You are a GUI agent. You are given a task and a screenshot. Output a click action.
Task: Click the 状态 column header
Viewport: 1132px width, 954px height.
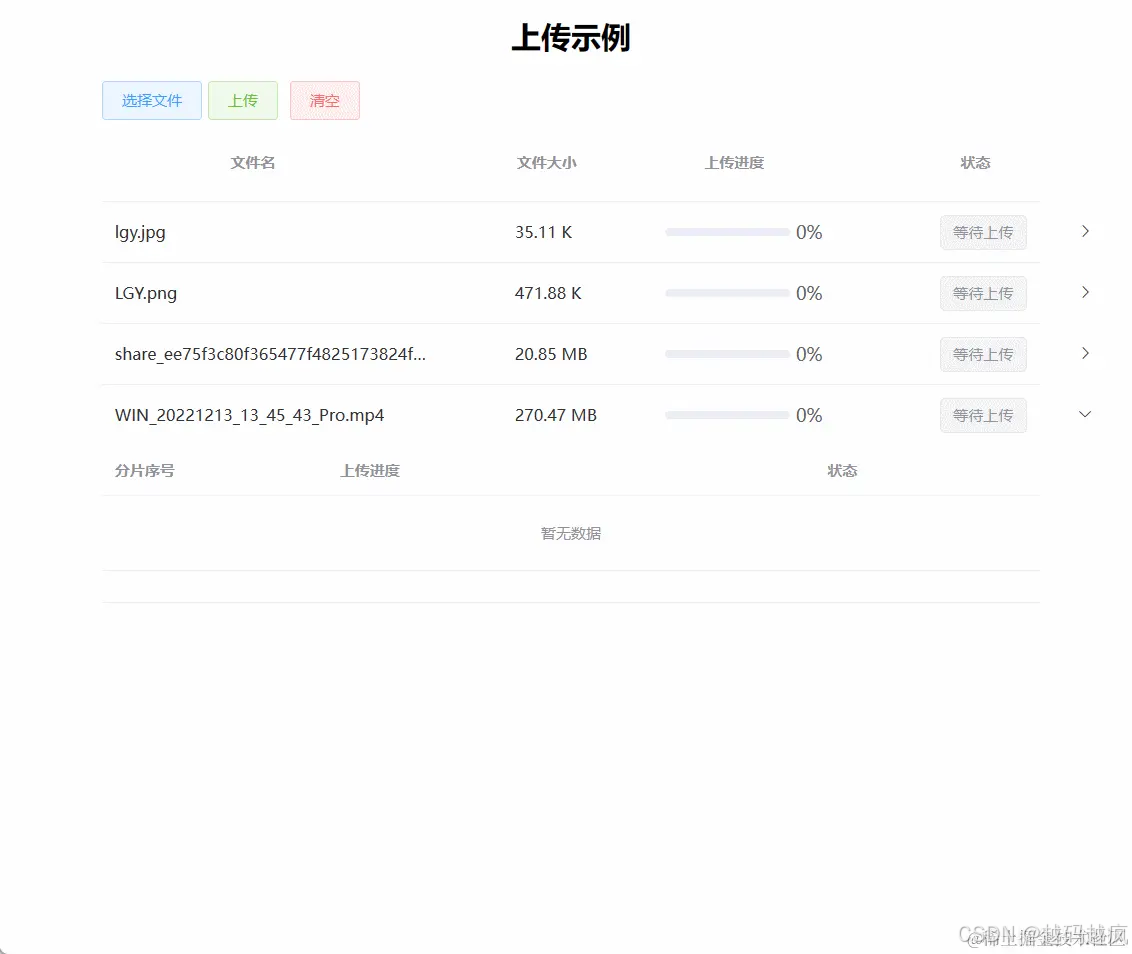pyautogui.click(x=975, y=162)
